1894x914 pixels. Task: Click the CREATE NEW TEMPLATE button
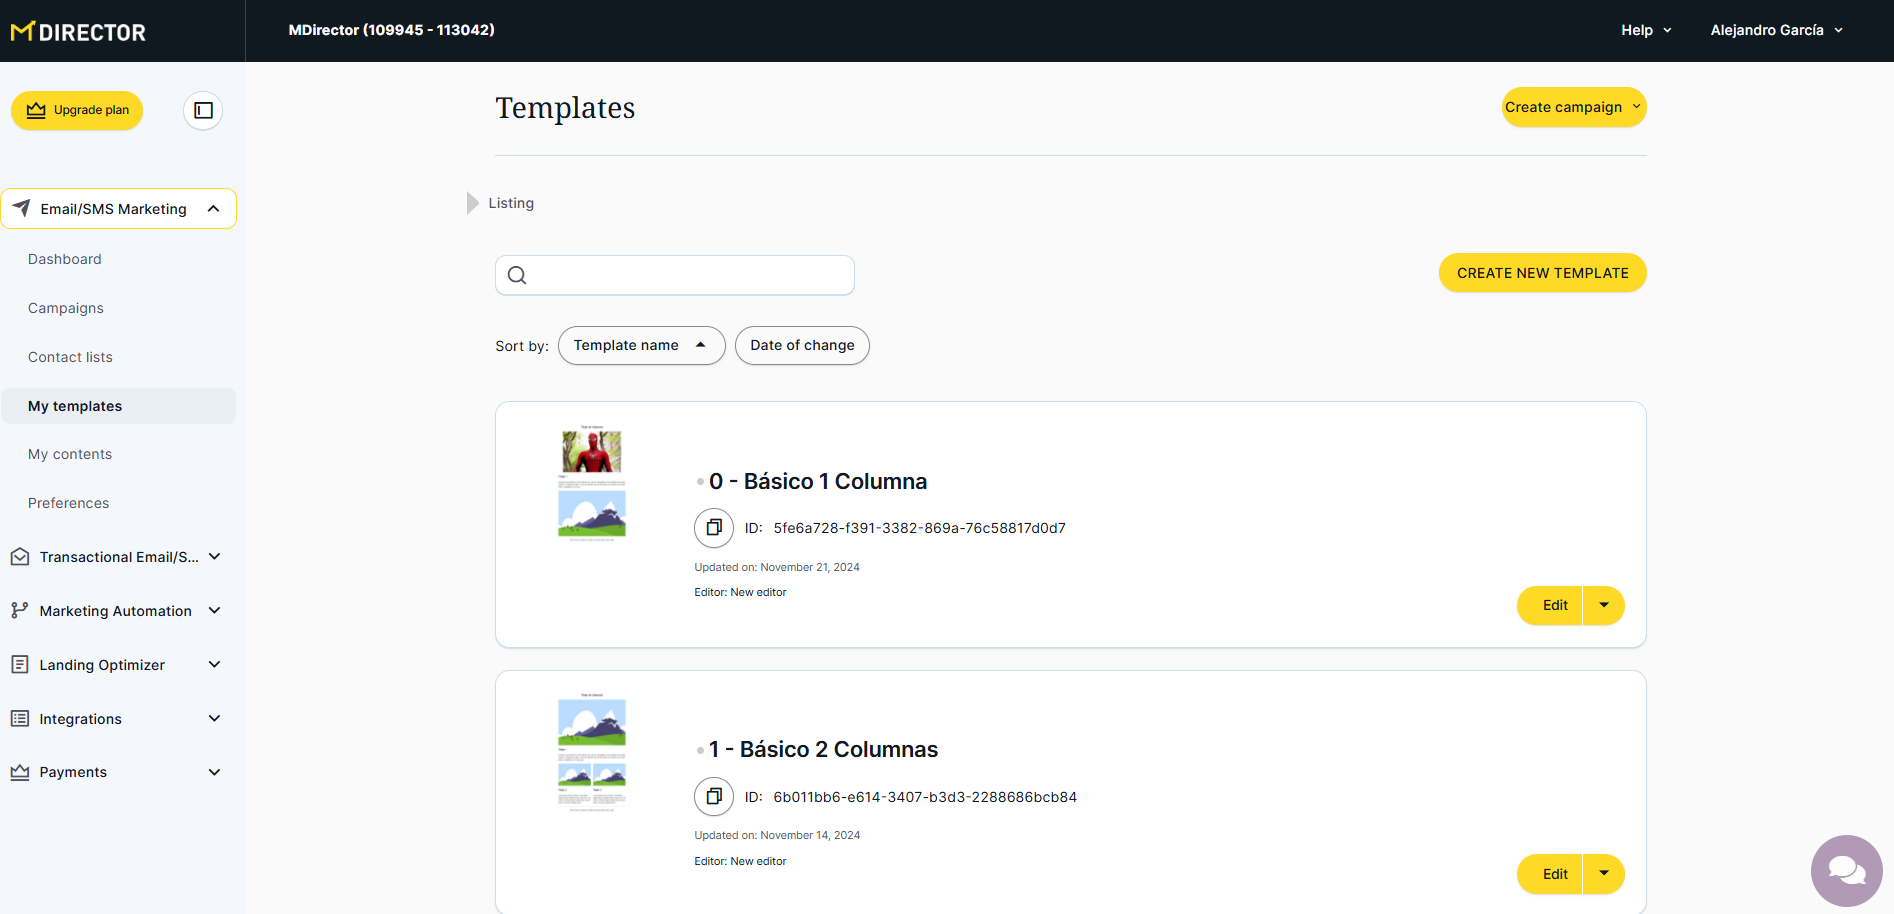1542,273
